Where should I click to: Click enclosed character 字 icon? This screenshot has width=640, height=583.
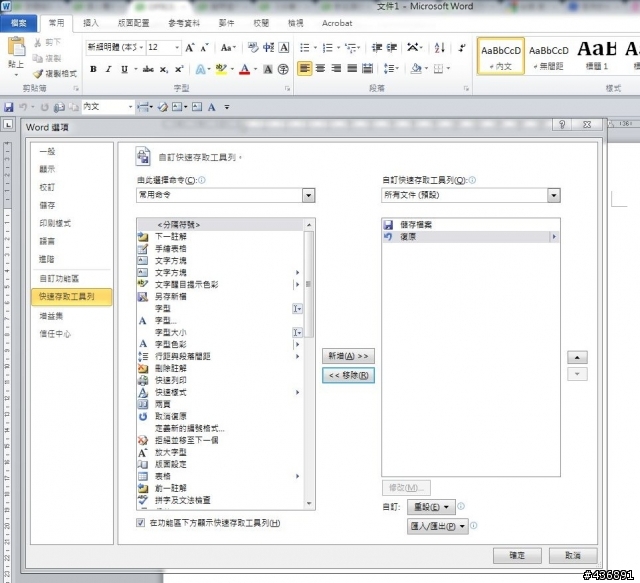pos(283,69)
